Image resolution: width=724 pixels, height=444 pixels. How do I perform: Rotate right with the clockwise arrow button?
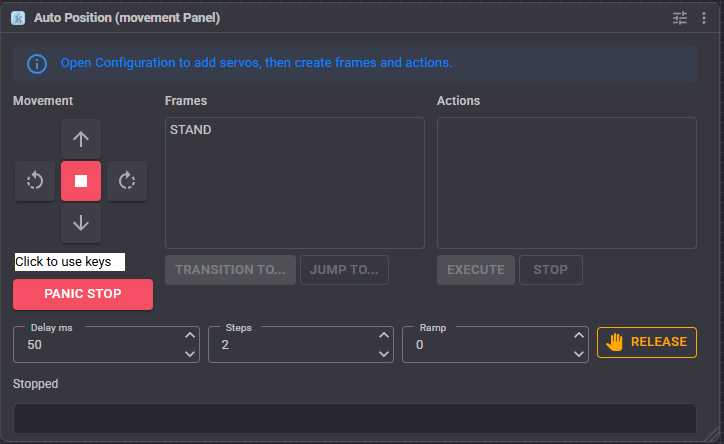[127, 180]
